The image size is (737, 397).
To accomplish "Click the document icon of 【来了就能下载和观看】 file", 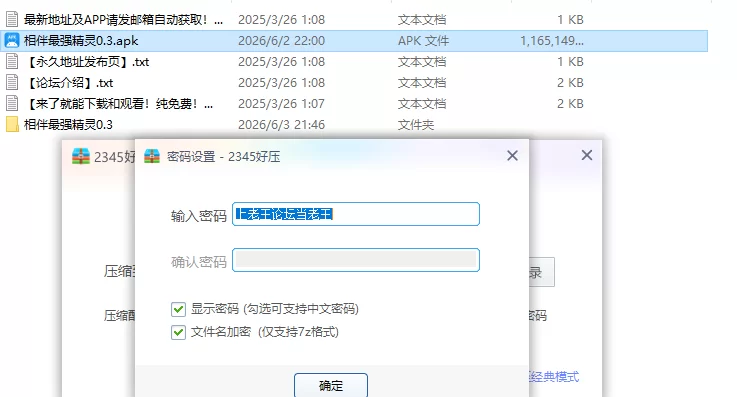I will [x=12, y=103].
